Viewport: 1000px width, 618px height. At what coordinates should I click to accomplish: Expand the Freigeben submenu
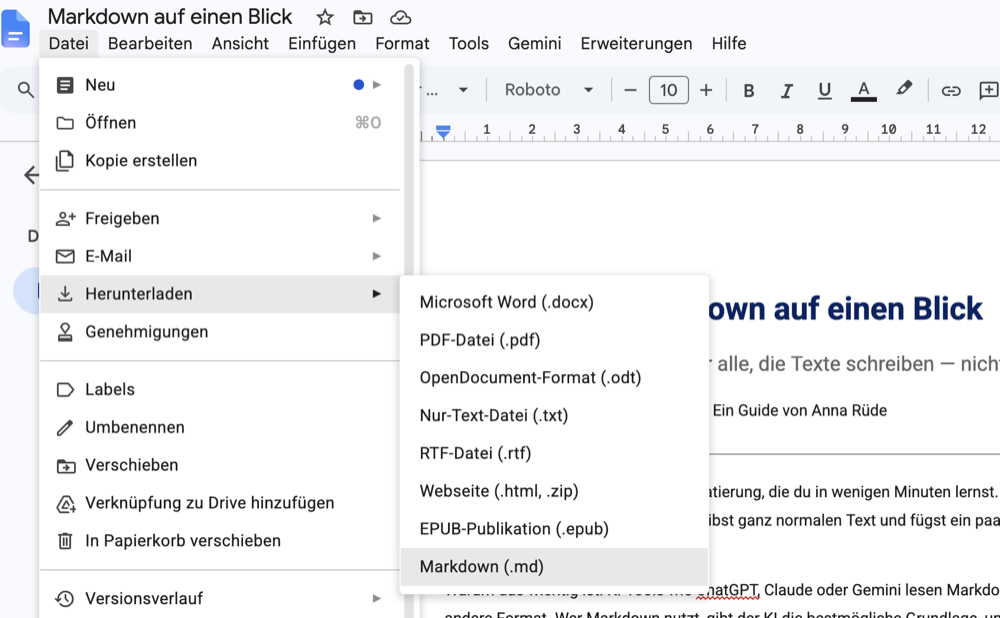(220, 218)
